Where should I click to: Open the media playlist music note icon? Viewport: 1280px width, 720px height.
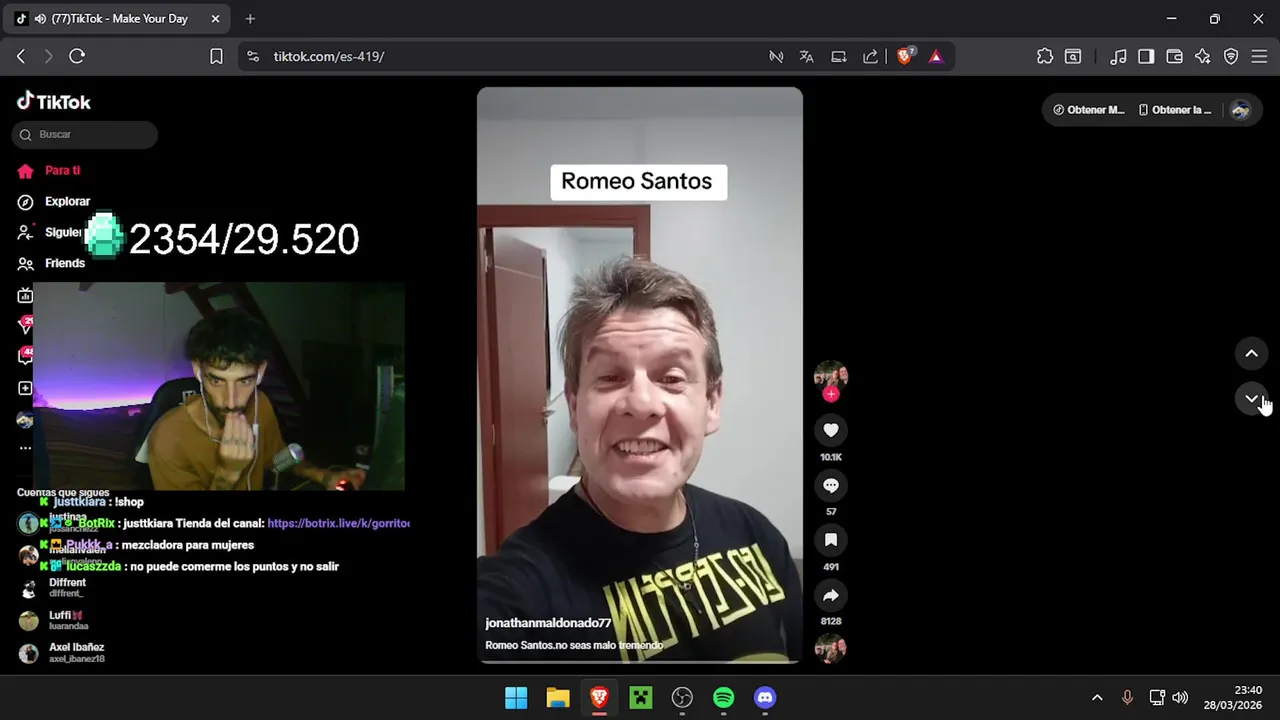pos(1119,56)
